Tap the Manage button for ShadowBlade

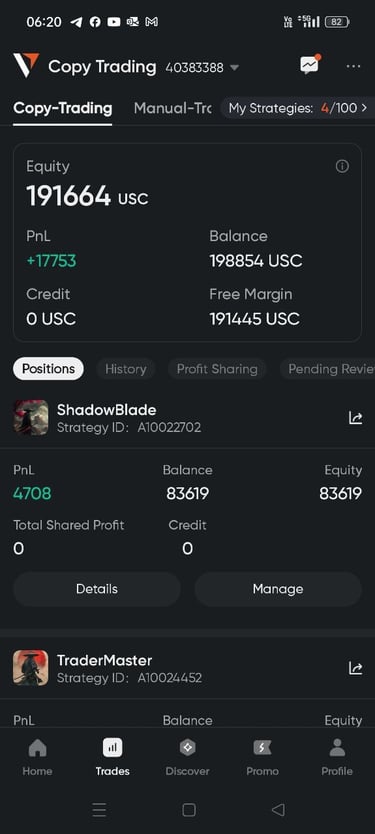(x=278, y=589)
